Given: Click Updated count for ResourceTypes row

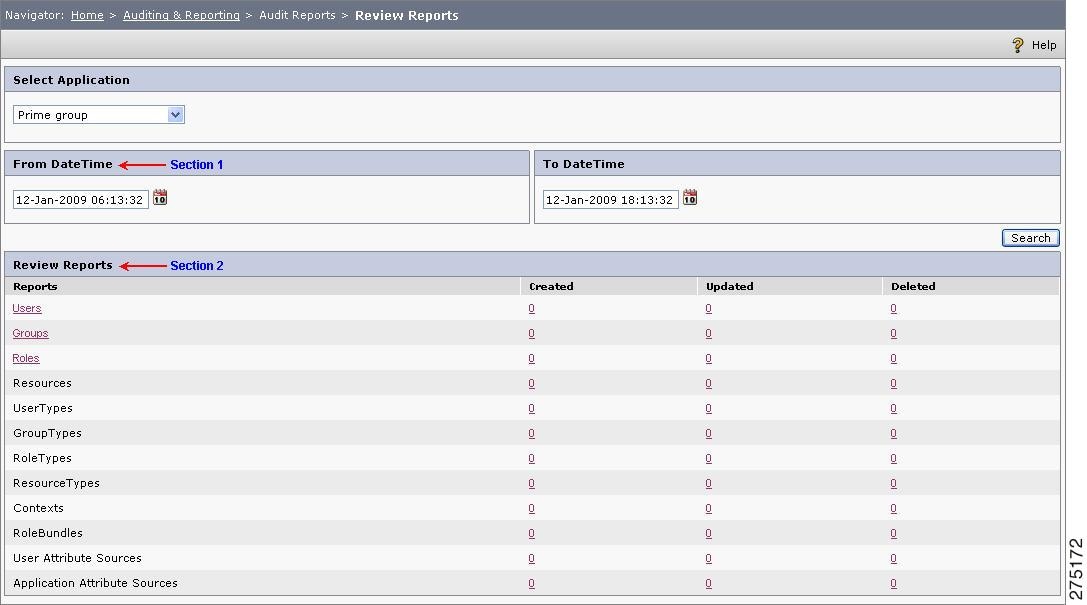Looking at the screenshot, I should point(708,483).
